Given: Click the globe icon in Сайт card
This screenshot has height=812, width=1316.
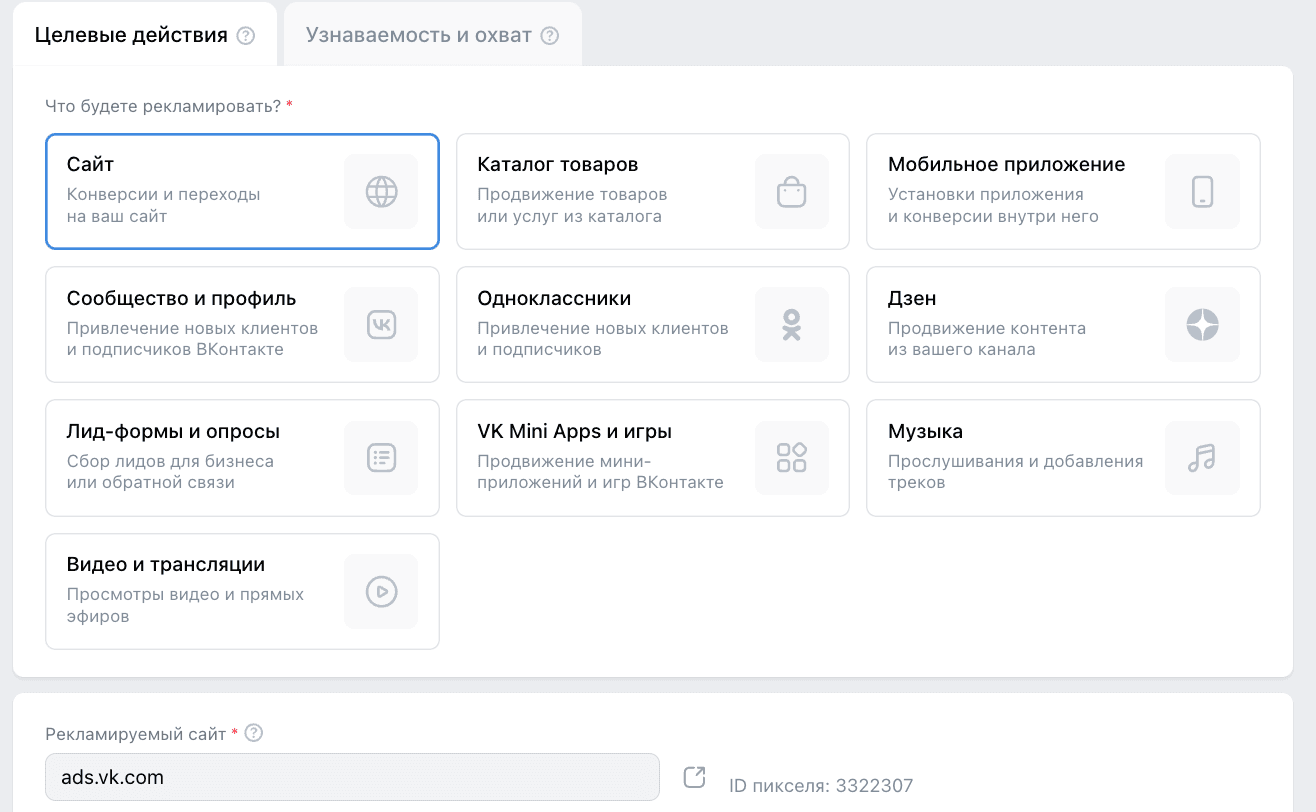Looking at the screenshot, I should click(x=381, y=191).
